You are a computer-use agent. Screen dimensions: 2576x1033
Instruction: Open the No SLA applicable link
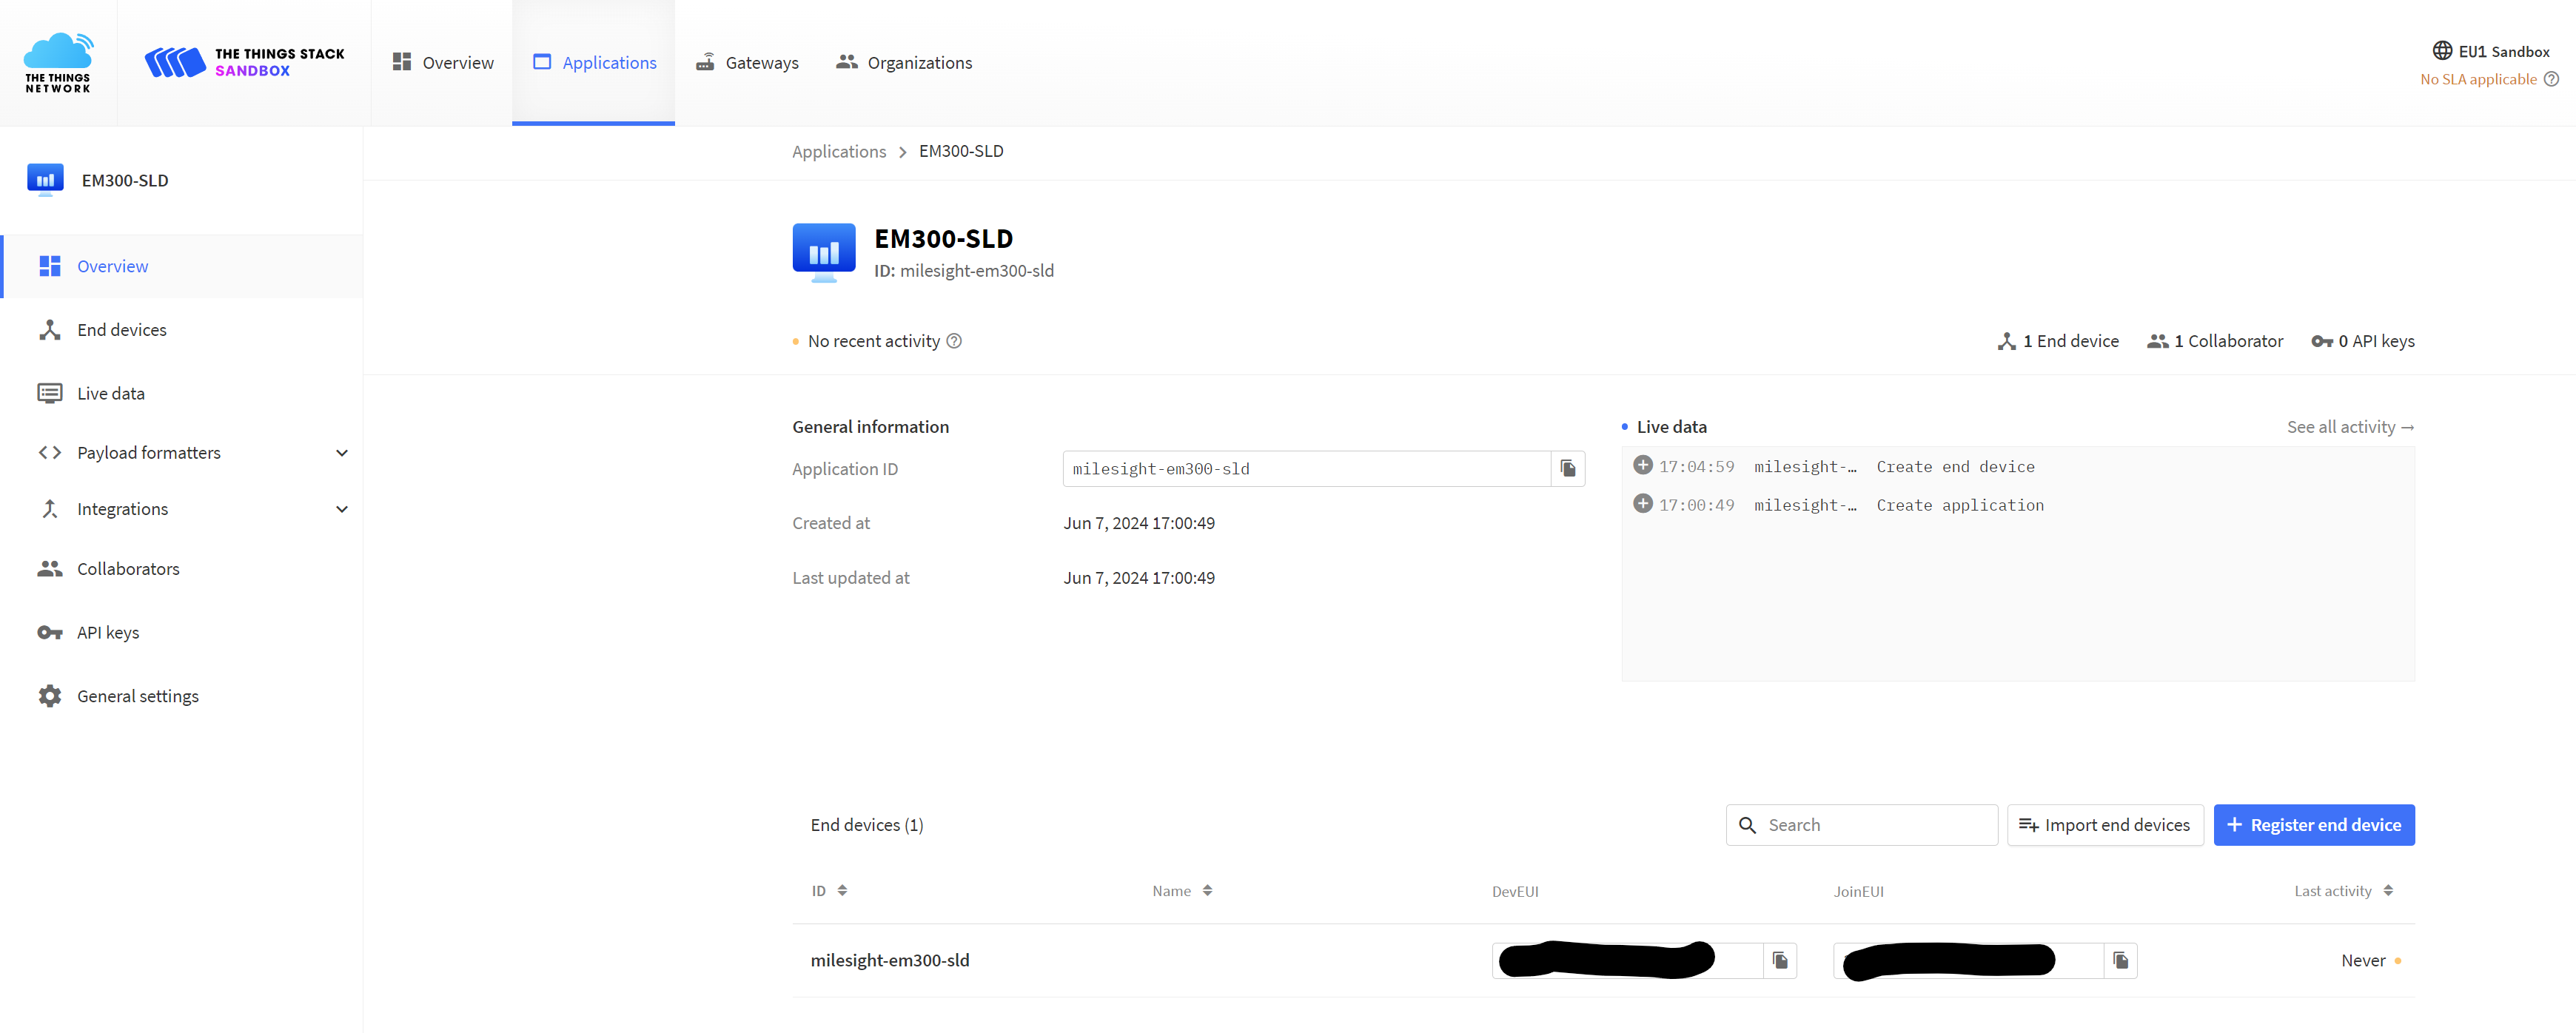pyautogui.click(x=2478, y=79)
